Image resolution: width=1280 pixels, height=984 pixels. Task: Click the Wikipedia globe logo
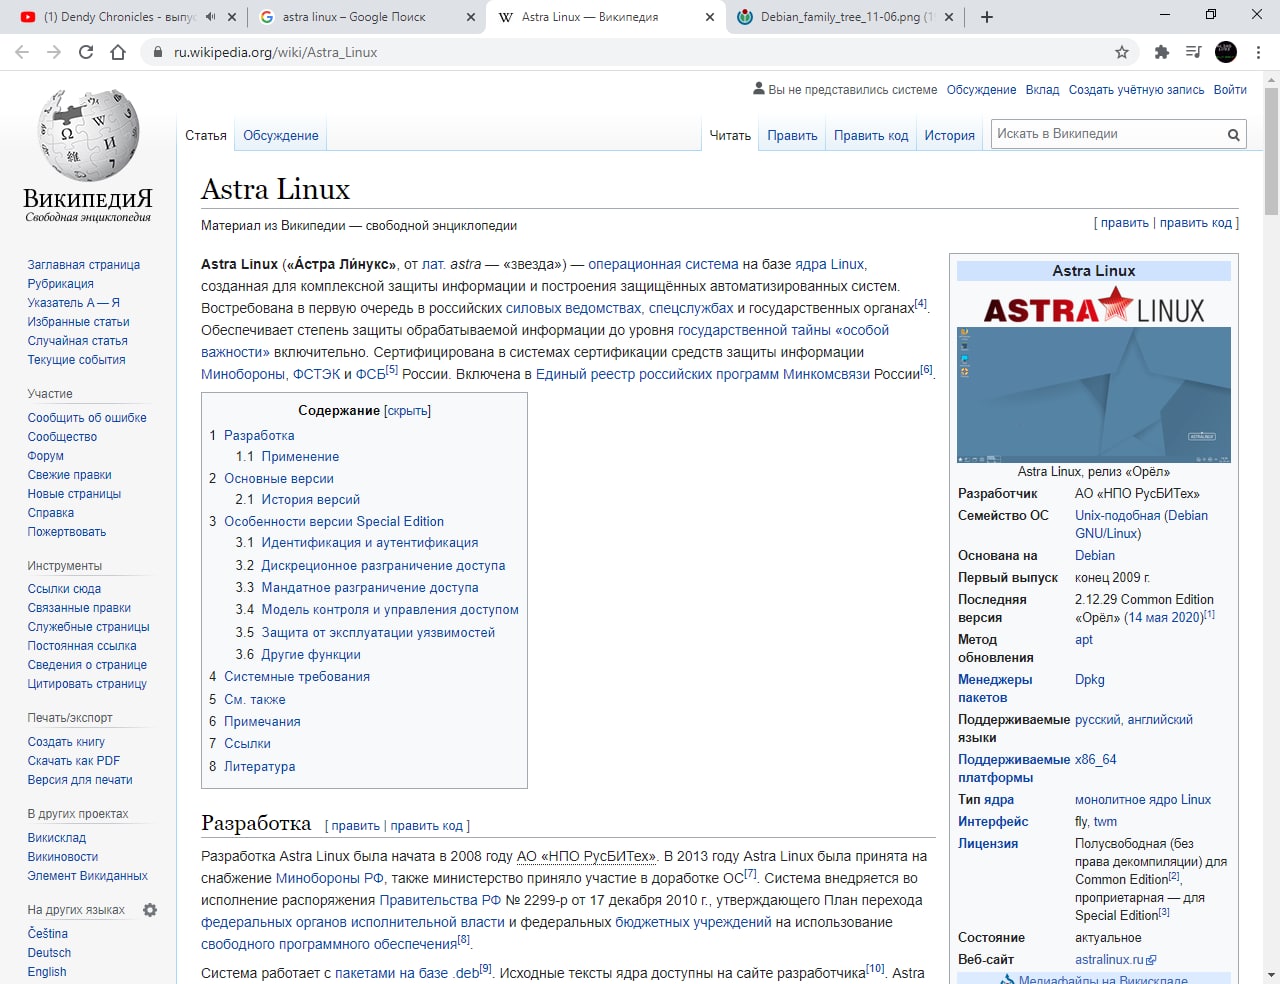88,135
